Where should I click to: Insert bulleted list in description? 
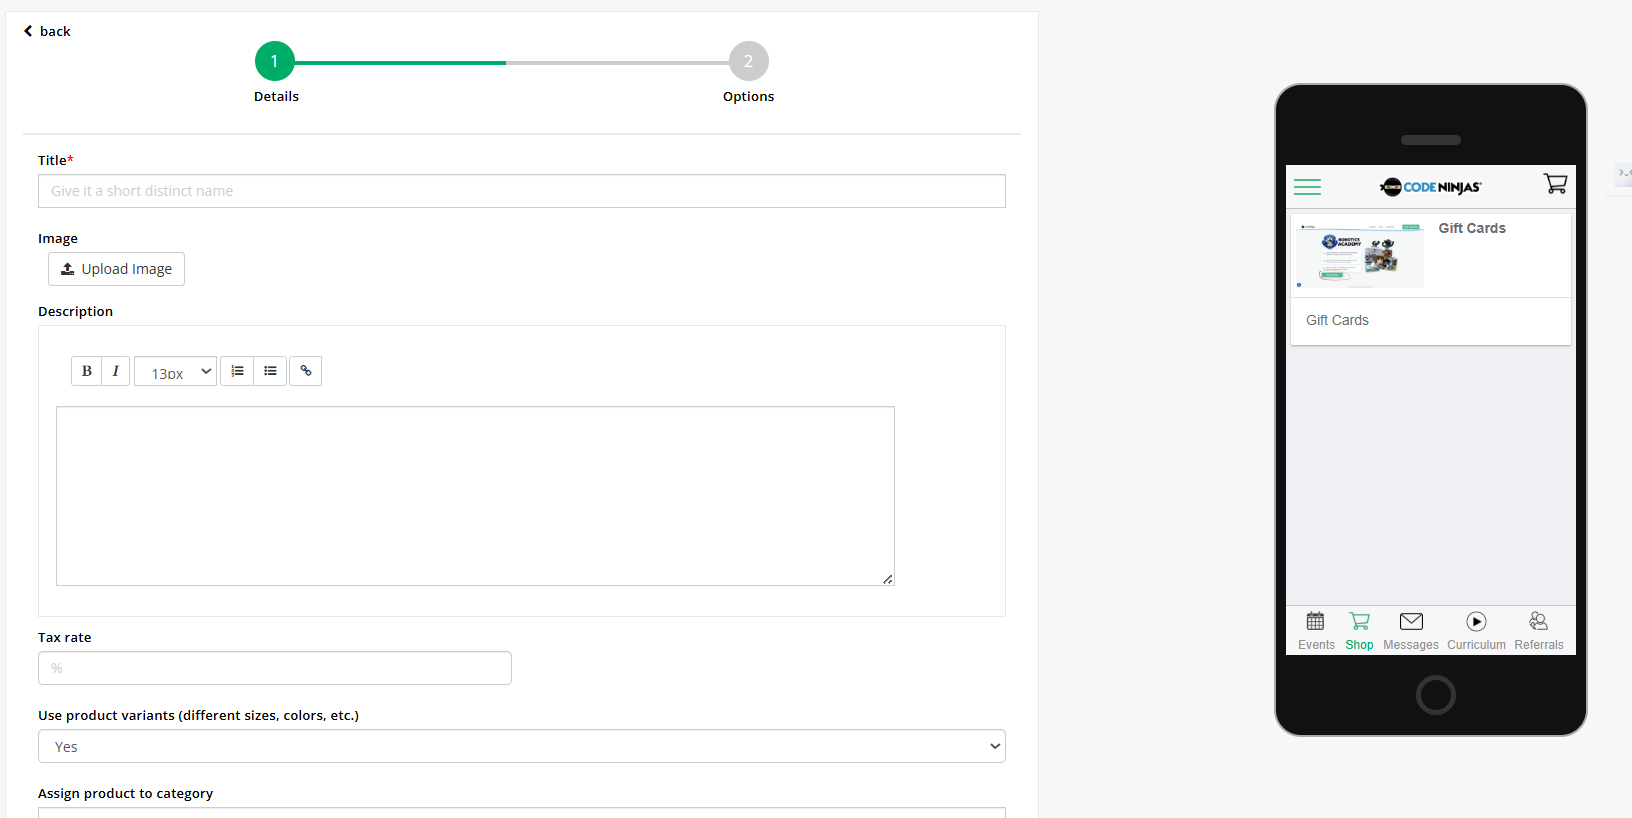click(x=270, y=371)
